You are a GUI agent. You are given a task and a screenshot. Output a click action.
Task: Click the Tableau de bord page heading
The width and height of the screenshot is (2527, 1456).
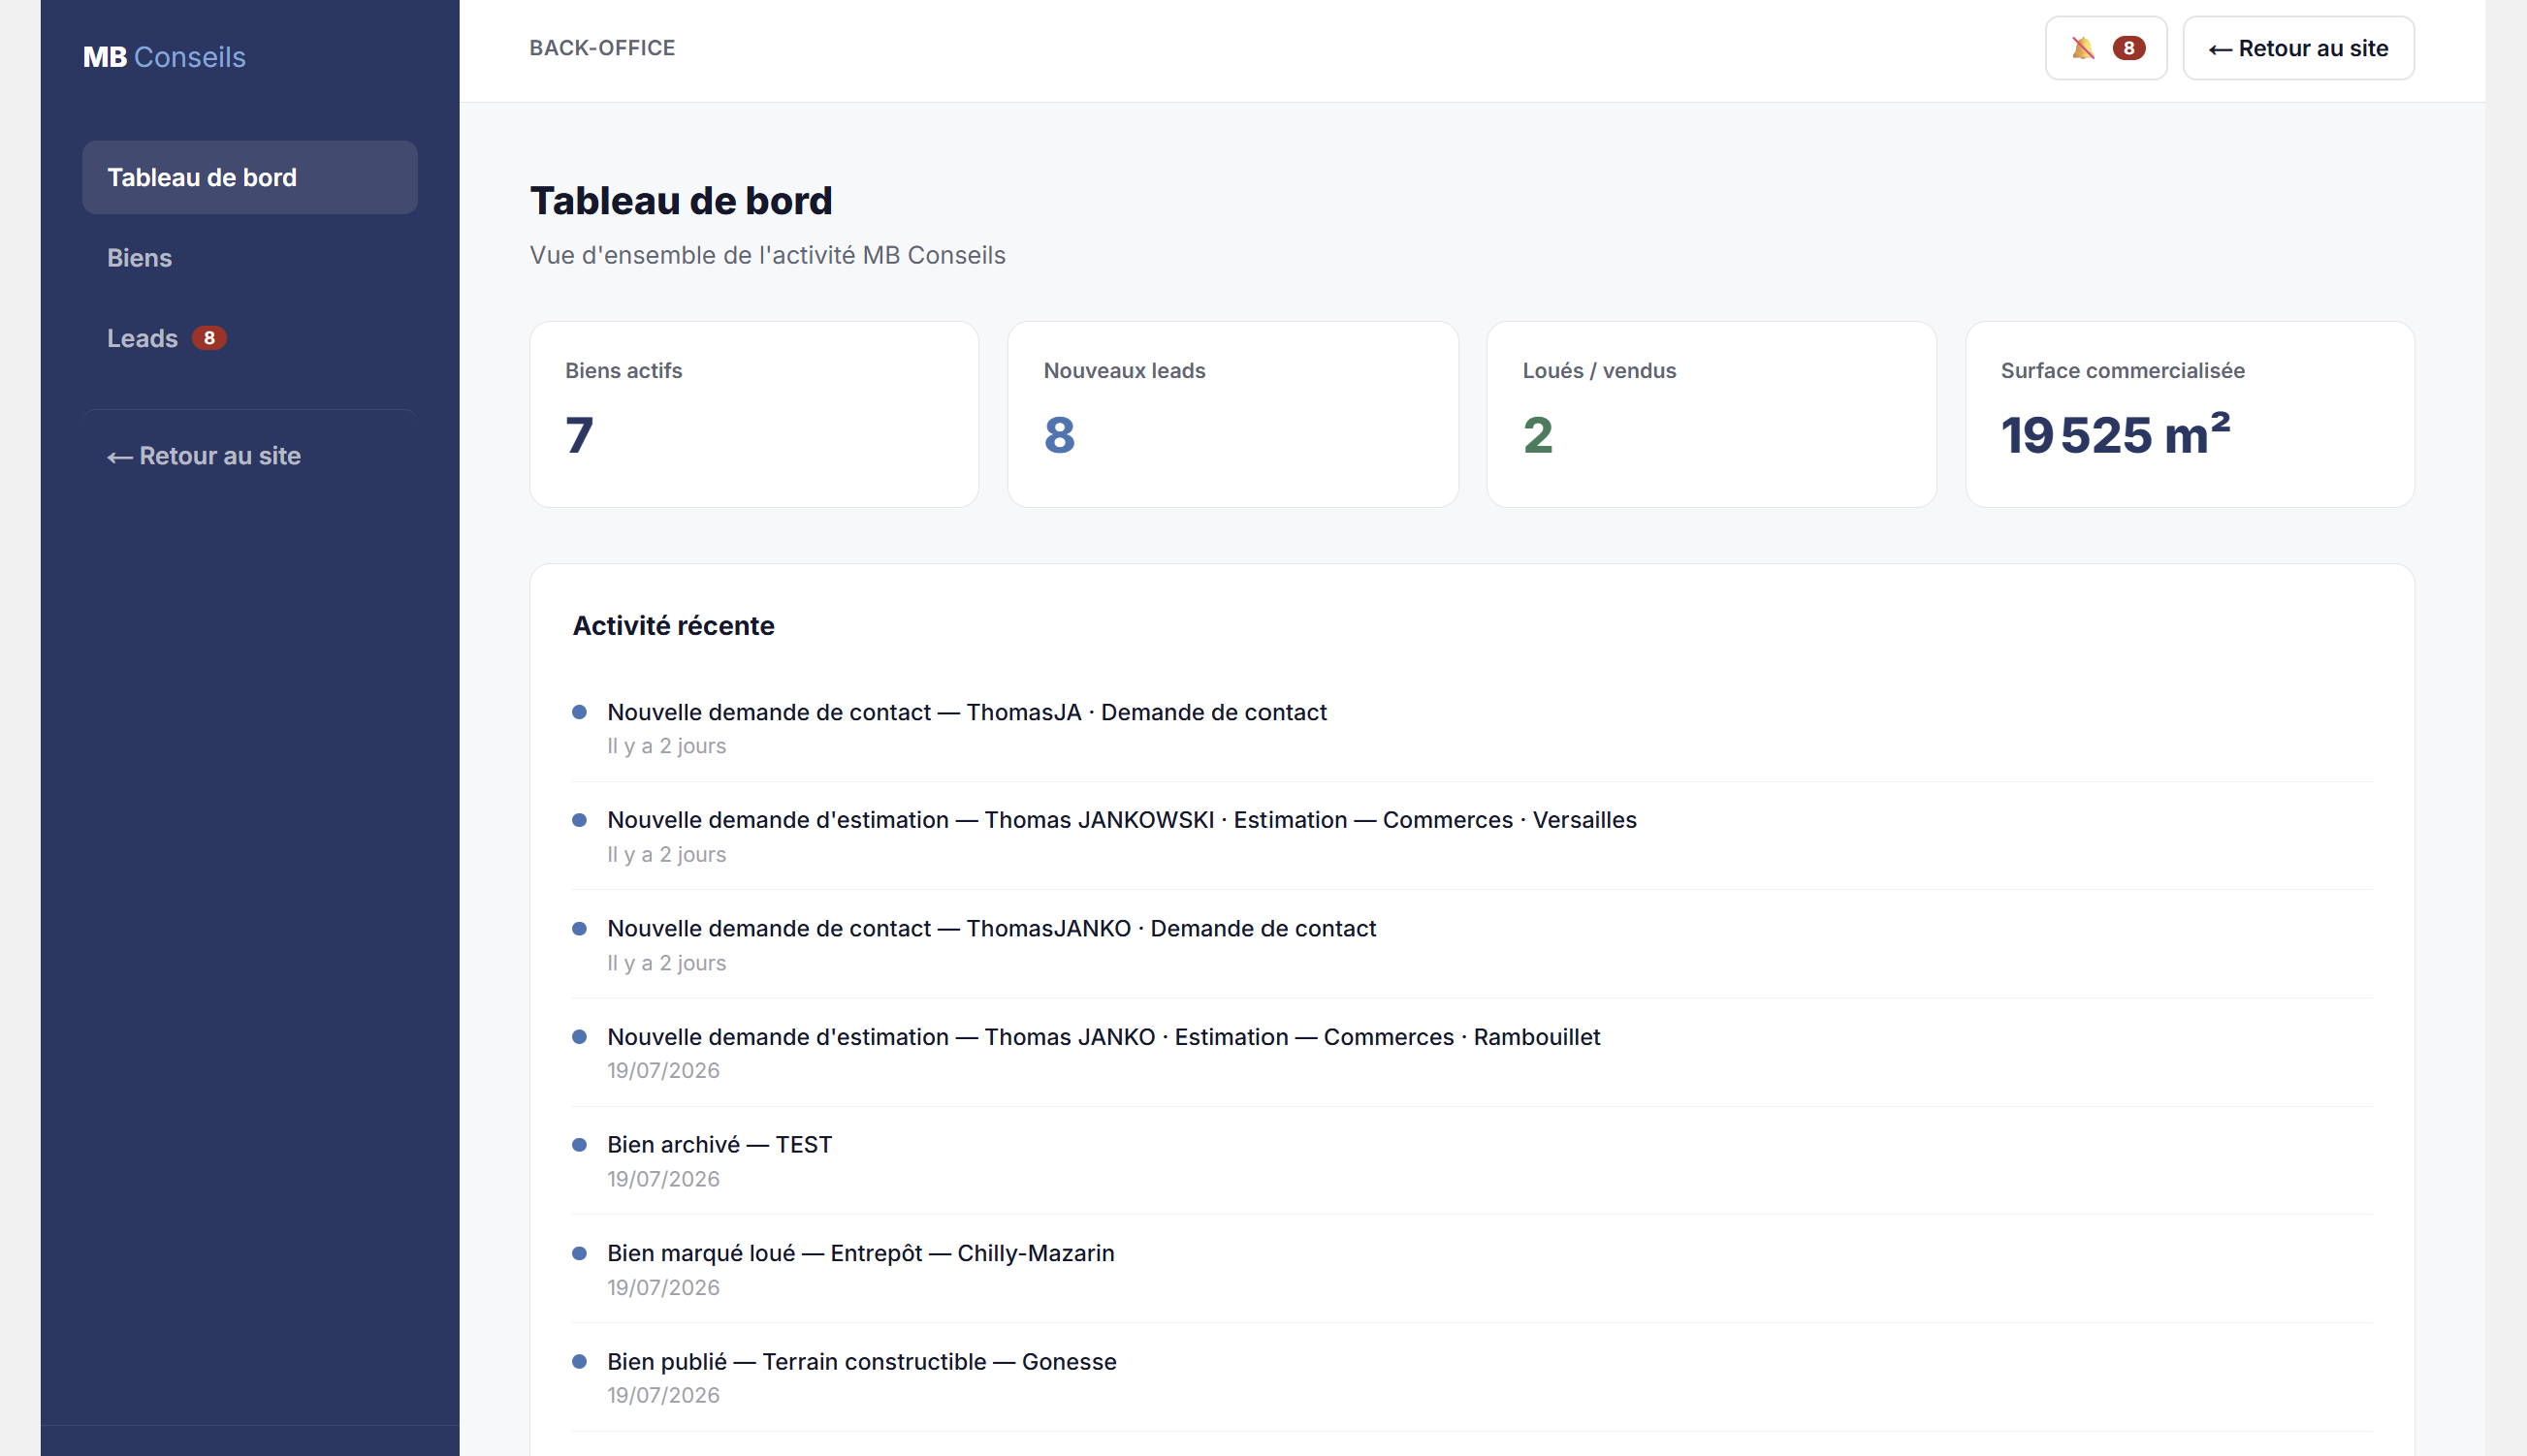pos(681,201)
